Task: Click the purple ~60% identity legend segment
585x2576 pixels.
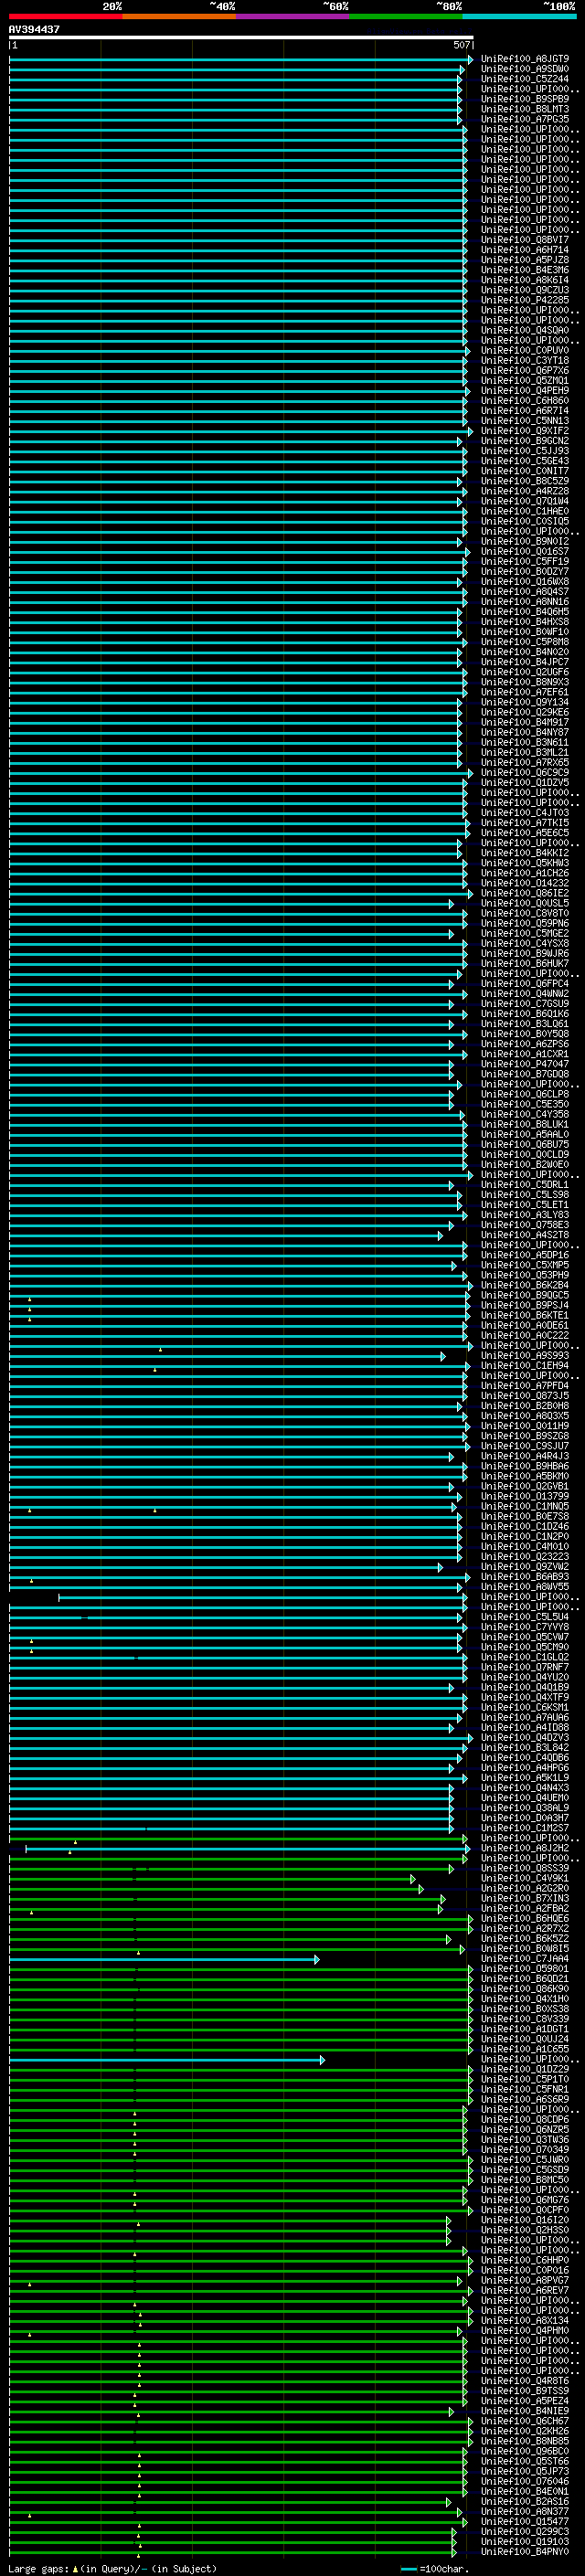Action: point(293,17)
